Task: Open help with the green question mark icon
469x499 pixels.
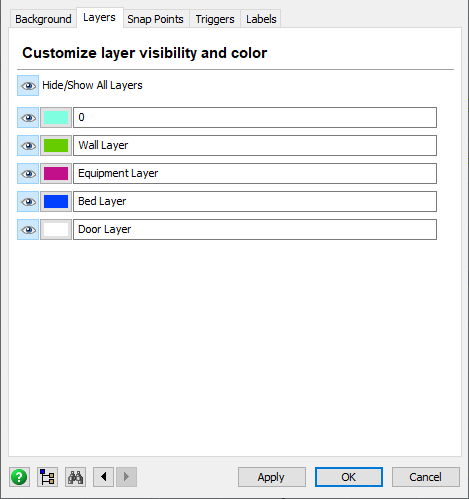Action: (x=19, y=477)
